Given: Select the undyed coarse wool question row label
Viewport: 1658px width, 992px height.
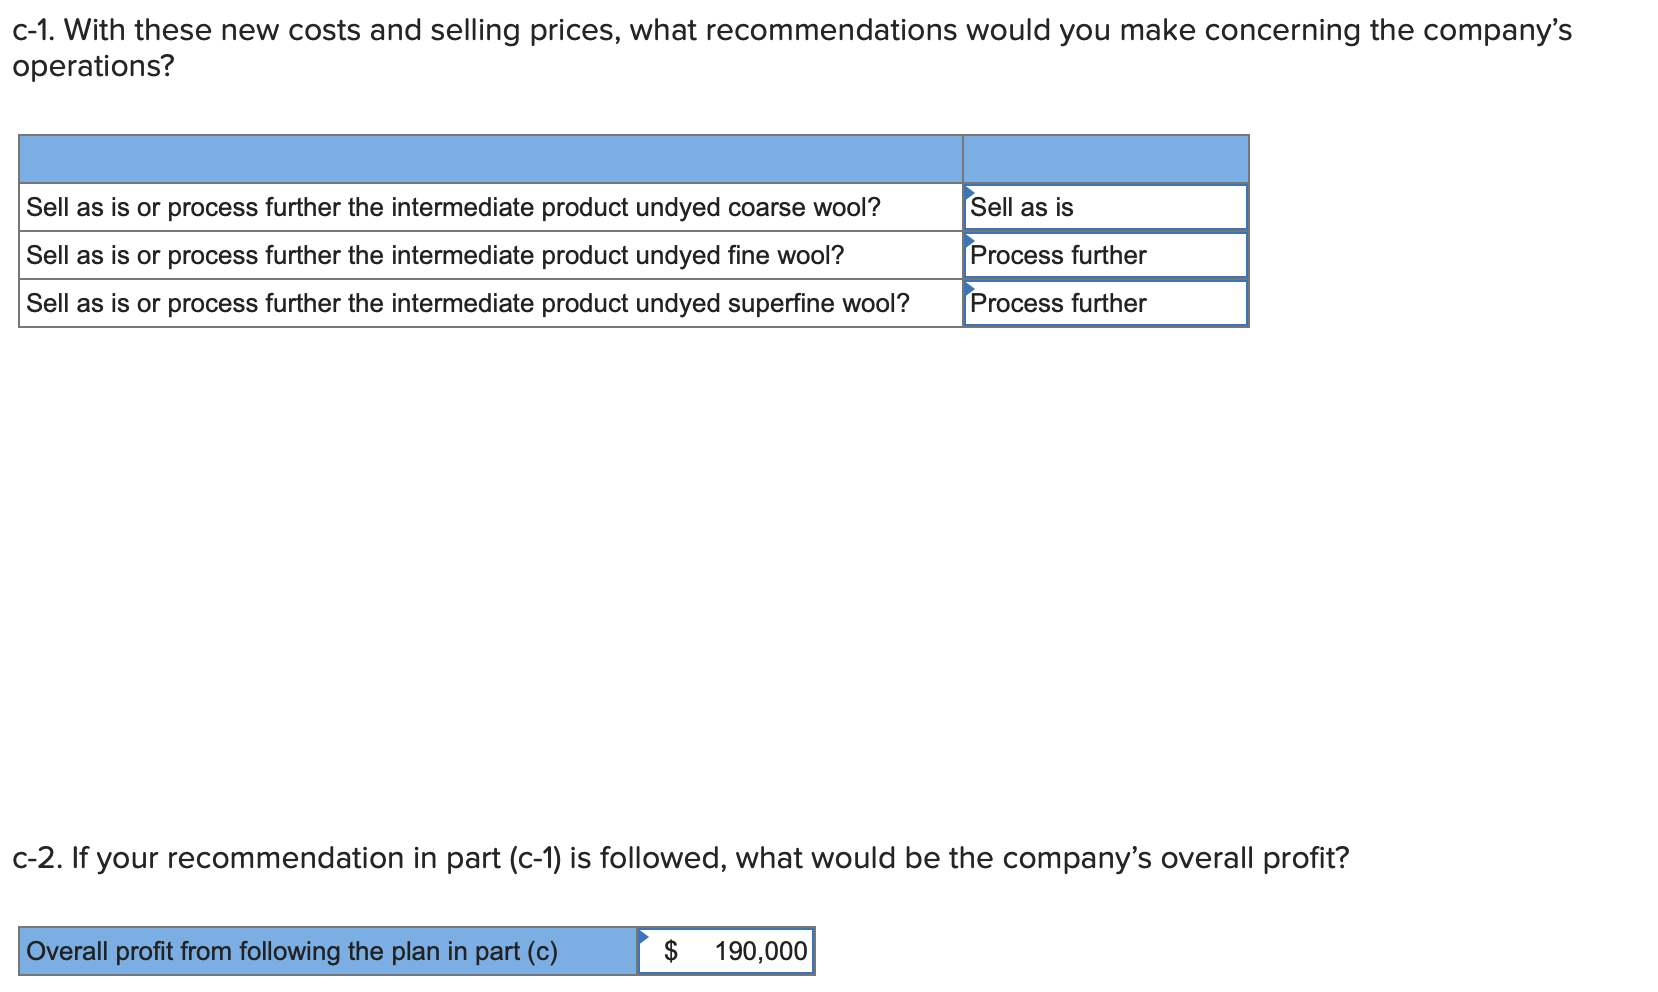Looking at the screenshot, I should (453, 207).
